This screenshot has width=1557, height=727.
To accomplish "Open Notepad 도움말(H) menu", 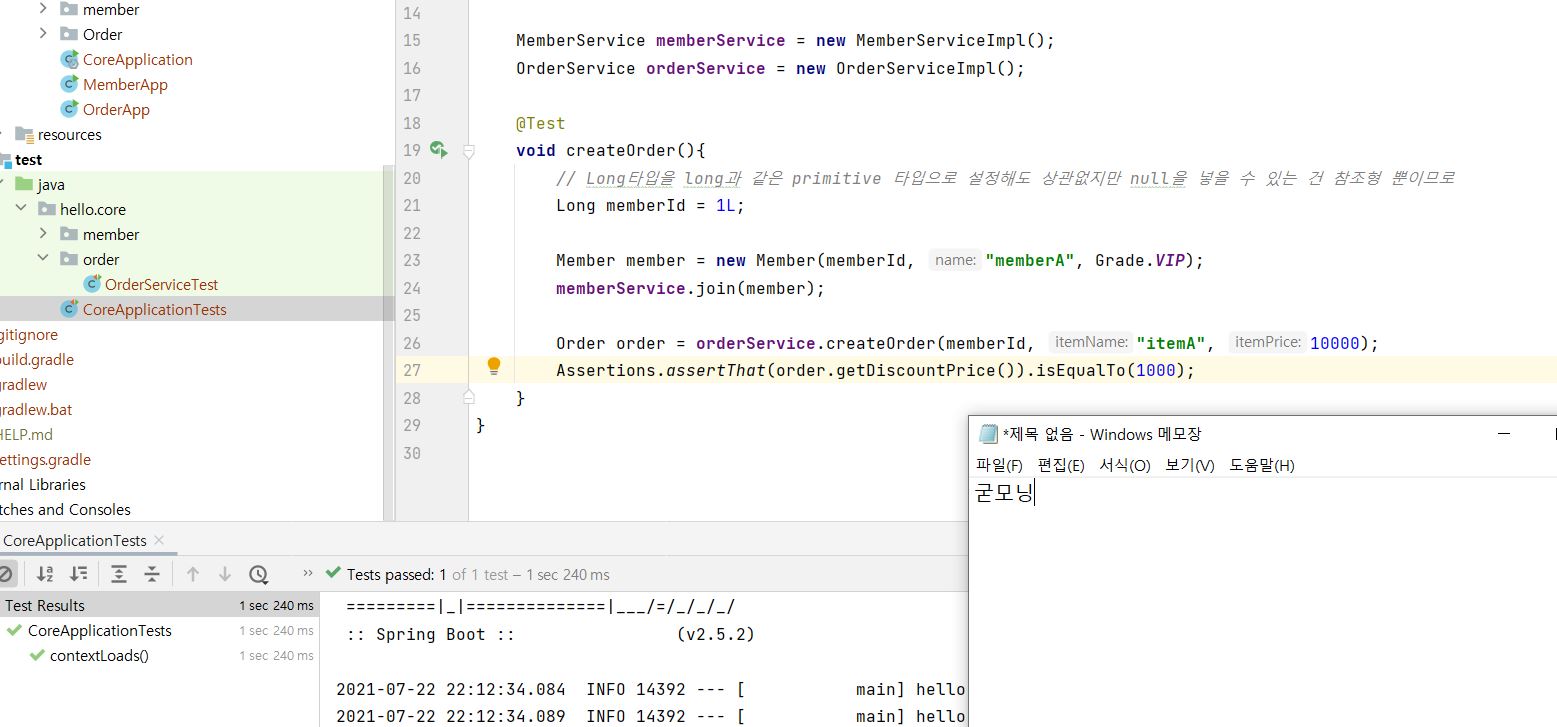I will (x=1262, y=465).
